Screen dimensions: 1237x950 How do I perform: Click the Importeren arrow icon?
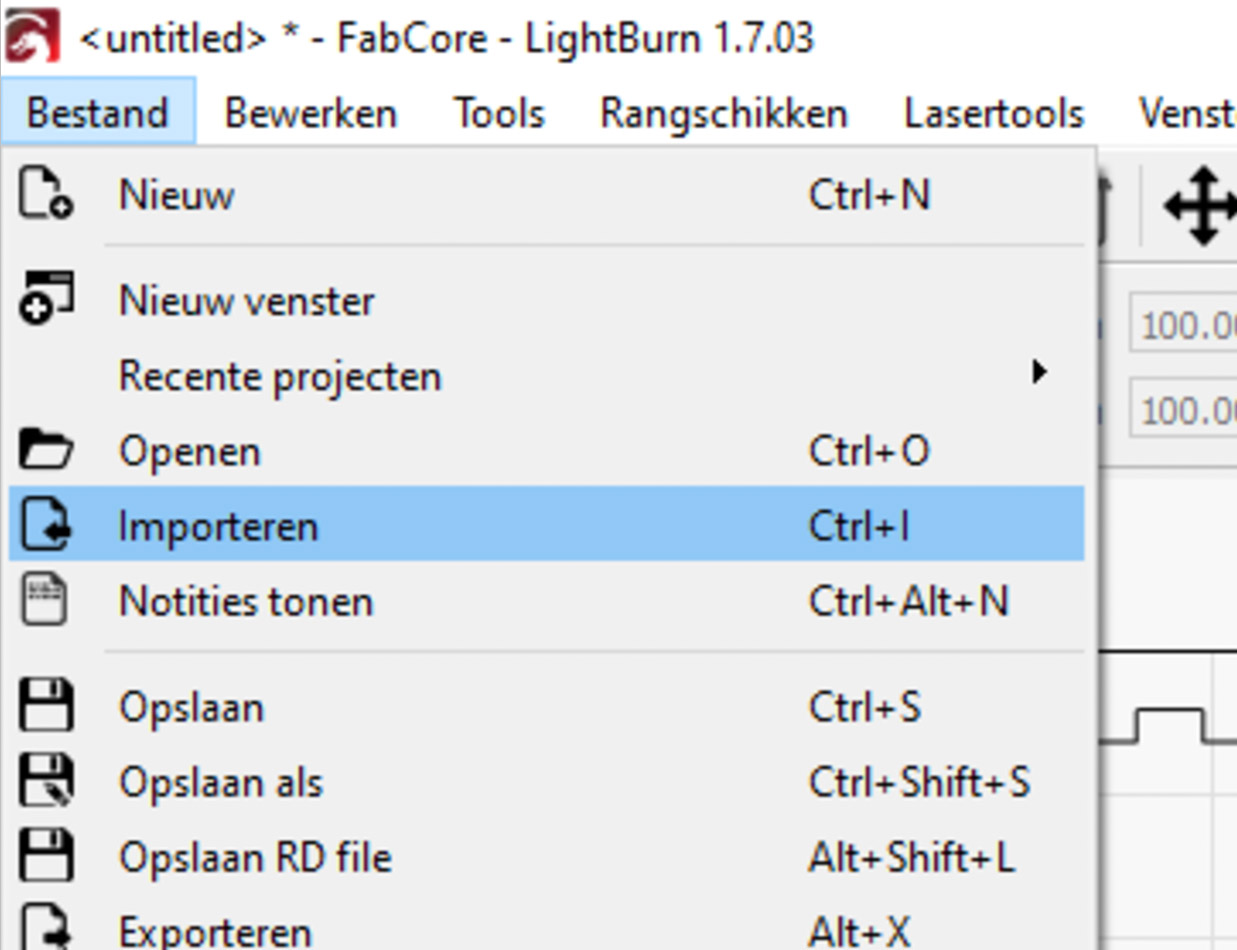click(x=46, y=526)
